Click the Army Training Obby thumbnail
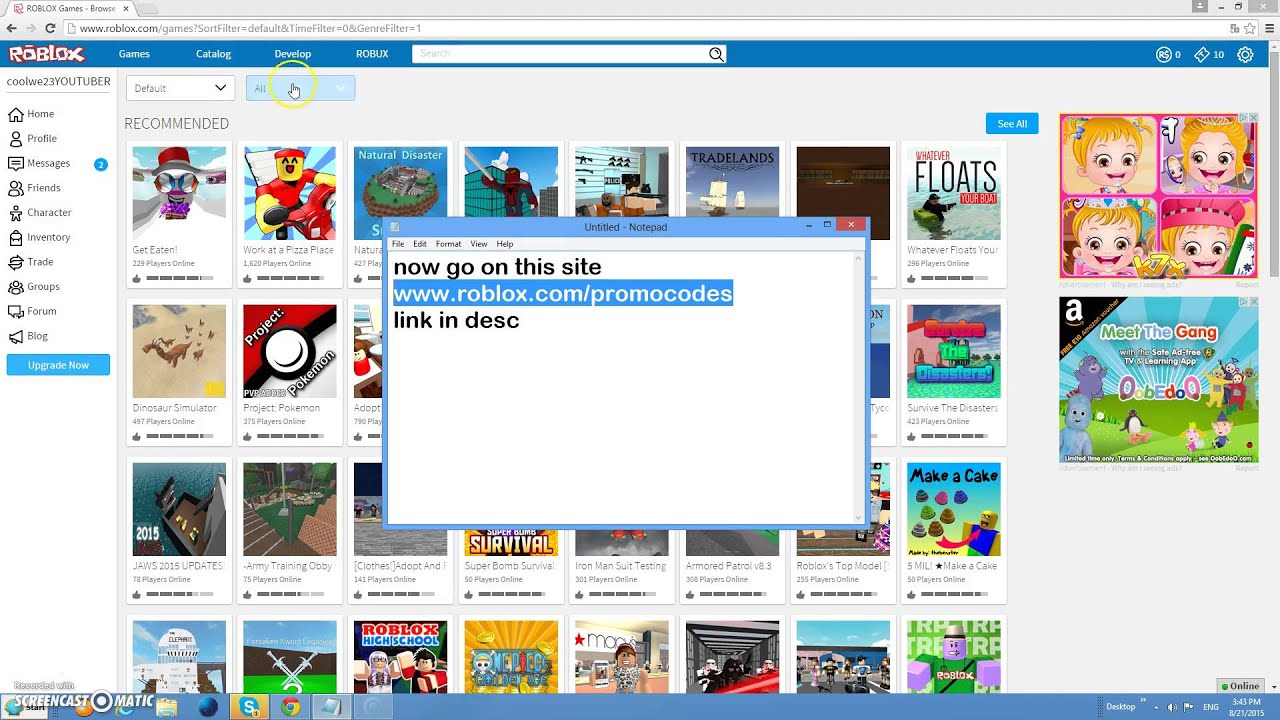 tap(290, 509)
